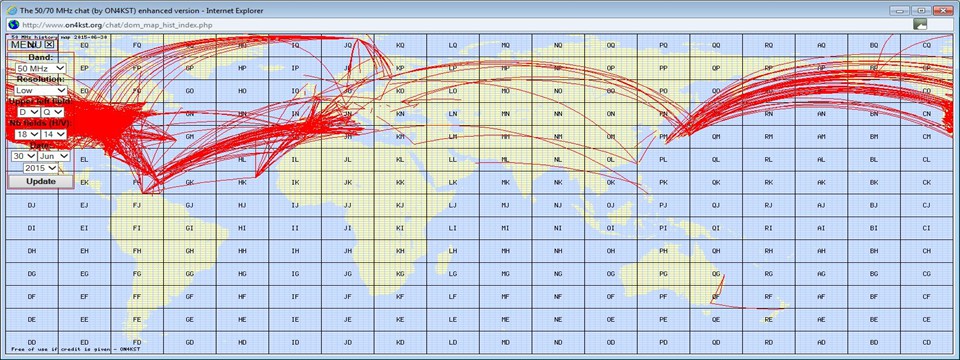960x360 pixels.
Task: Click the image icon at address bar right
Action: [920, 24]
